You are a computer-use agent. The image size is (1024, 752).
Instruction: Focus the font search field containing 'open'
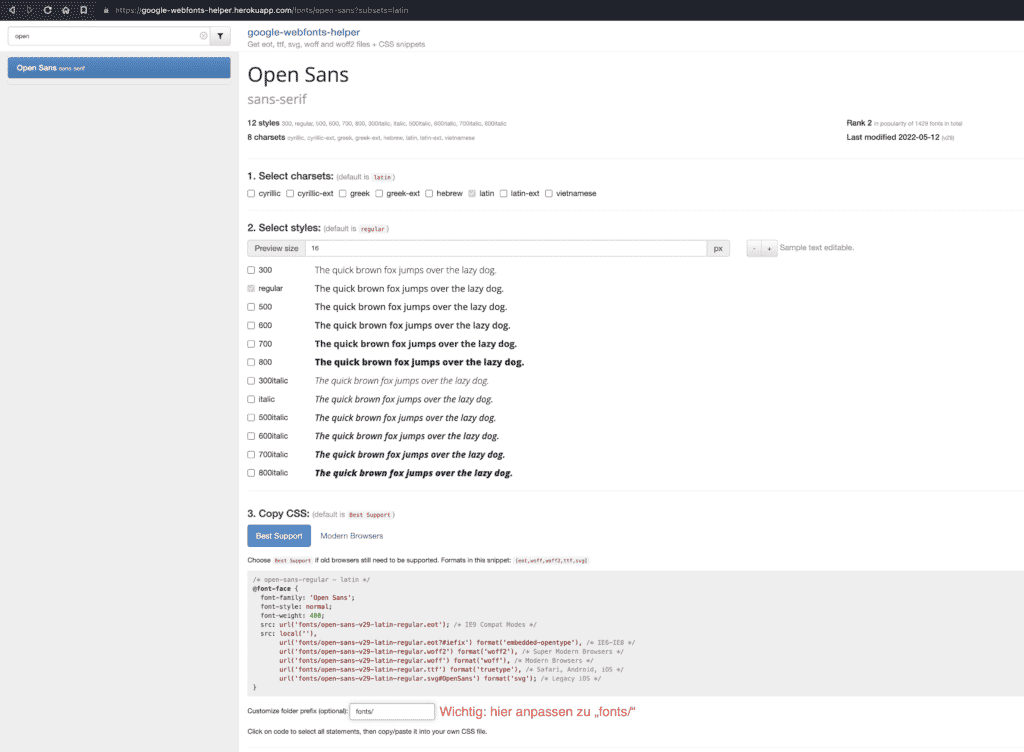click(108, 36)
